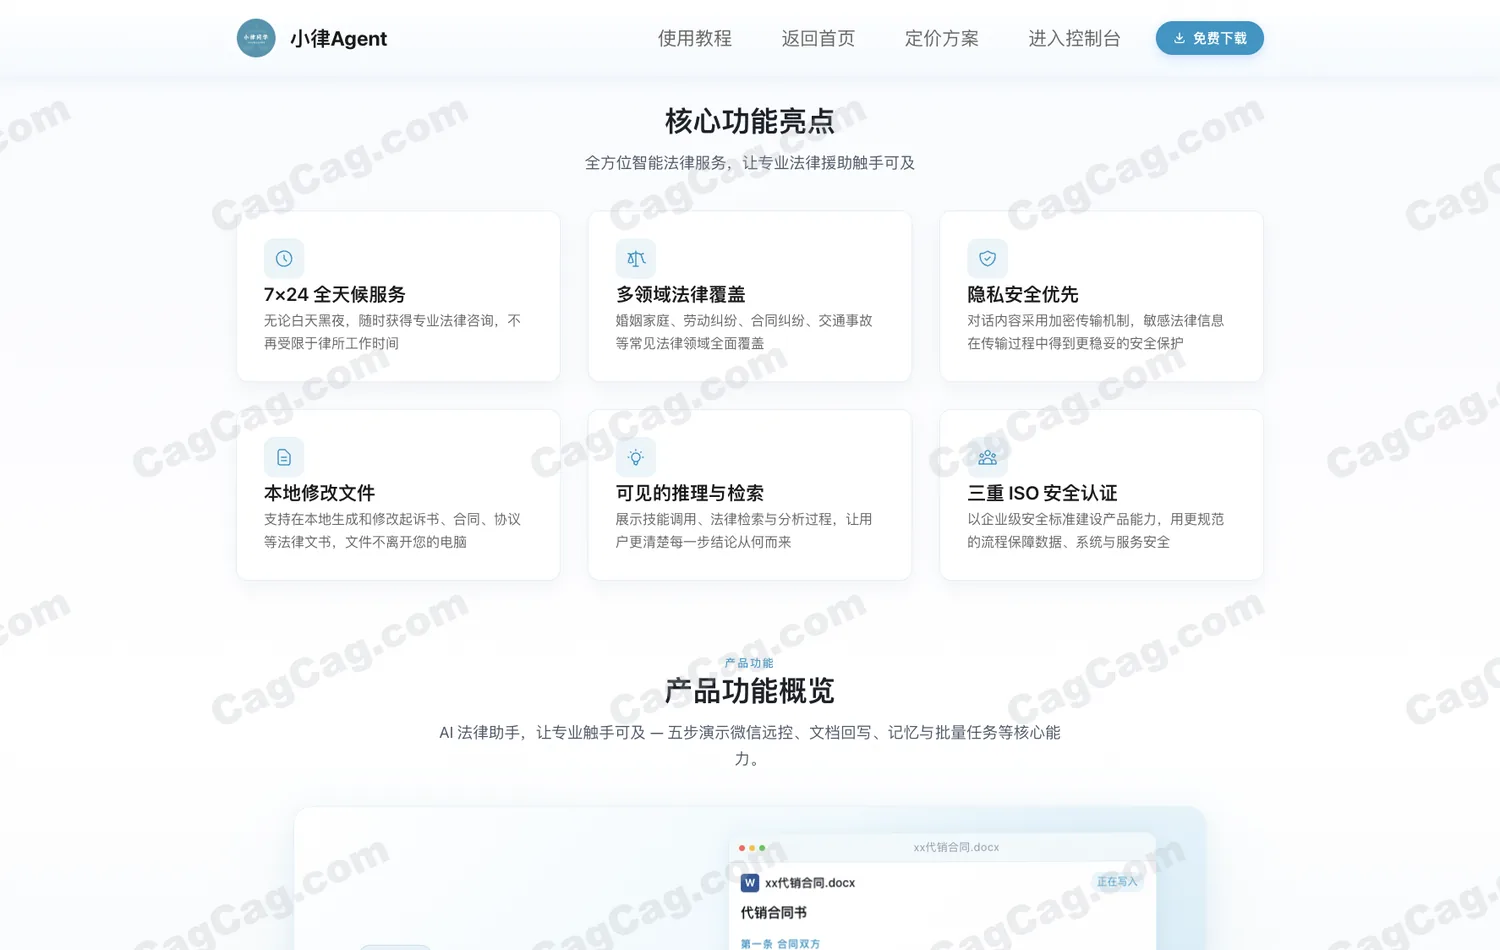
Task: Click the description starting 婚姻家庭、劳动纠纷
Action: point(745,332)
